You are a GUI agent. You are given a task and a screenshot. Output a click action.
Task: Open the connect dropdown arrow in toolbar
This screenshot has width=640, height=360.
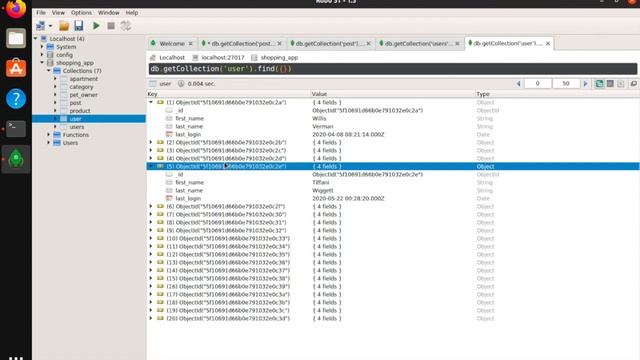tap(51, 26)
